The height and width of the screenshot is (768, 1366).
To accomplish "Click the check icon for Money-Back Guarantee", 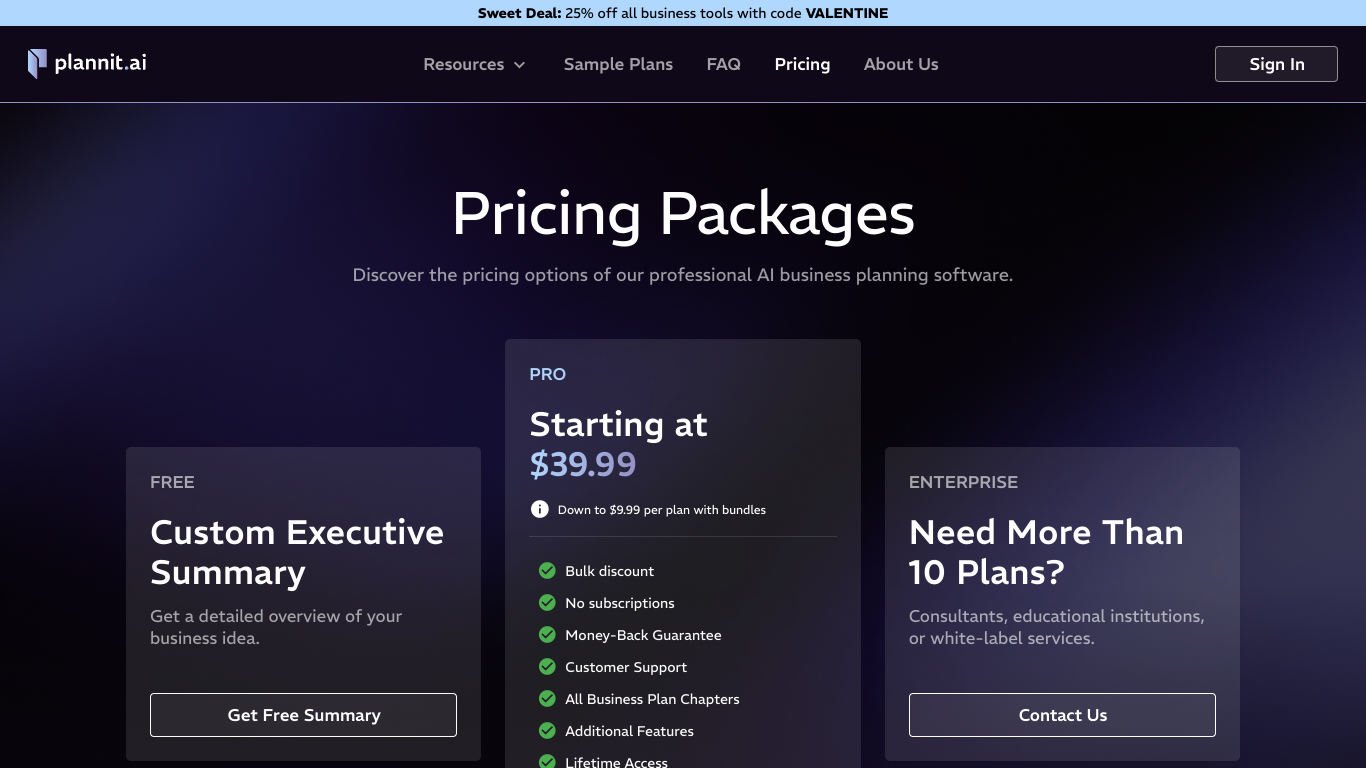I will (x=547, y=635).
